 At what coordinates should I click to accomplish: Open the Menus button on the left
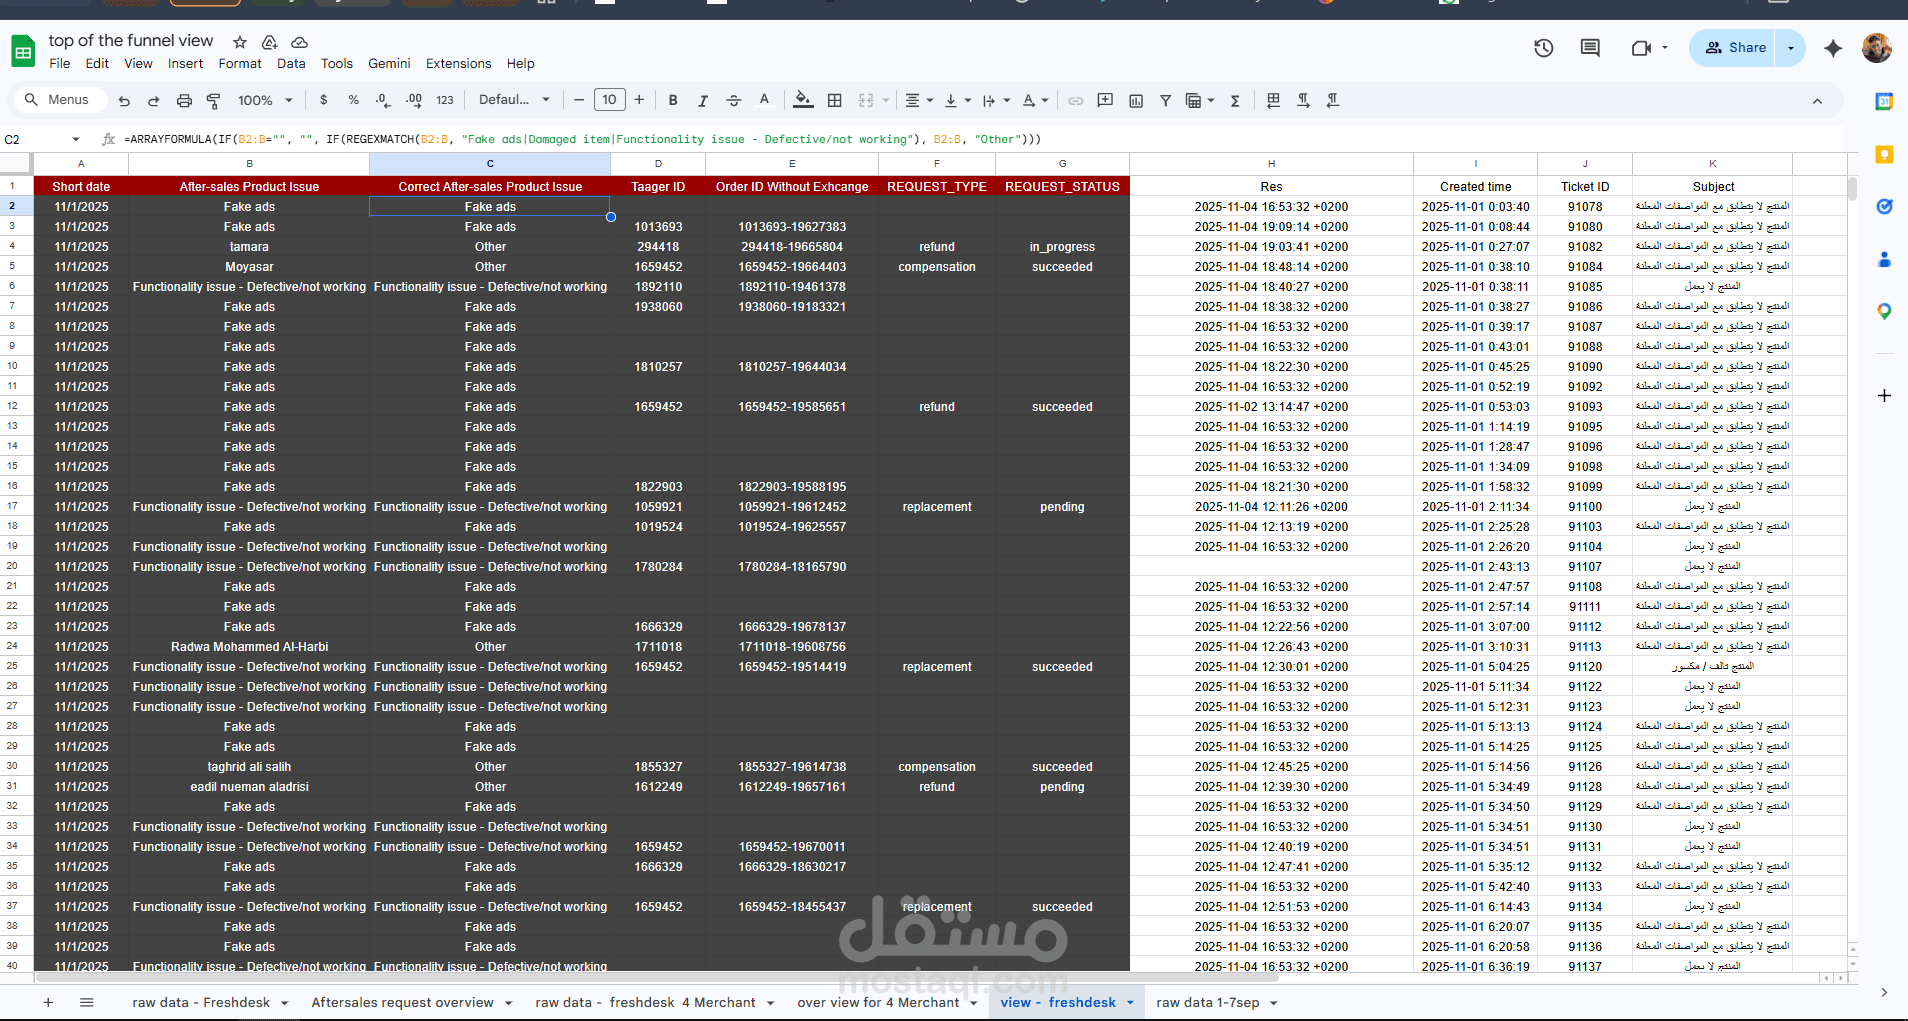pyautogui.click(x=59, y=99)
